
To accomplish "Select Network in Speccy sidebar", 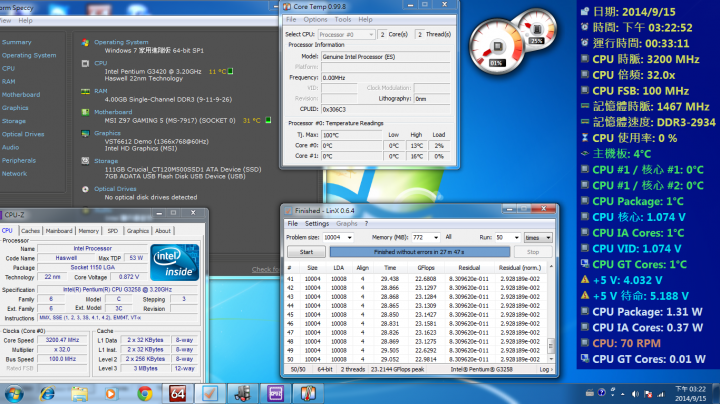I will pos(14,174).
